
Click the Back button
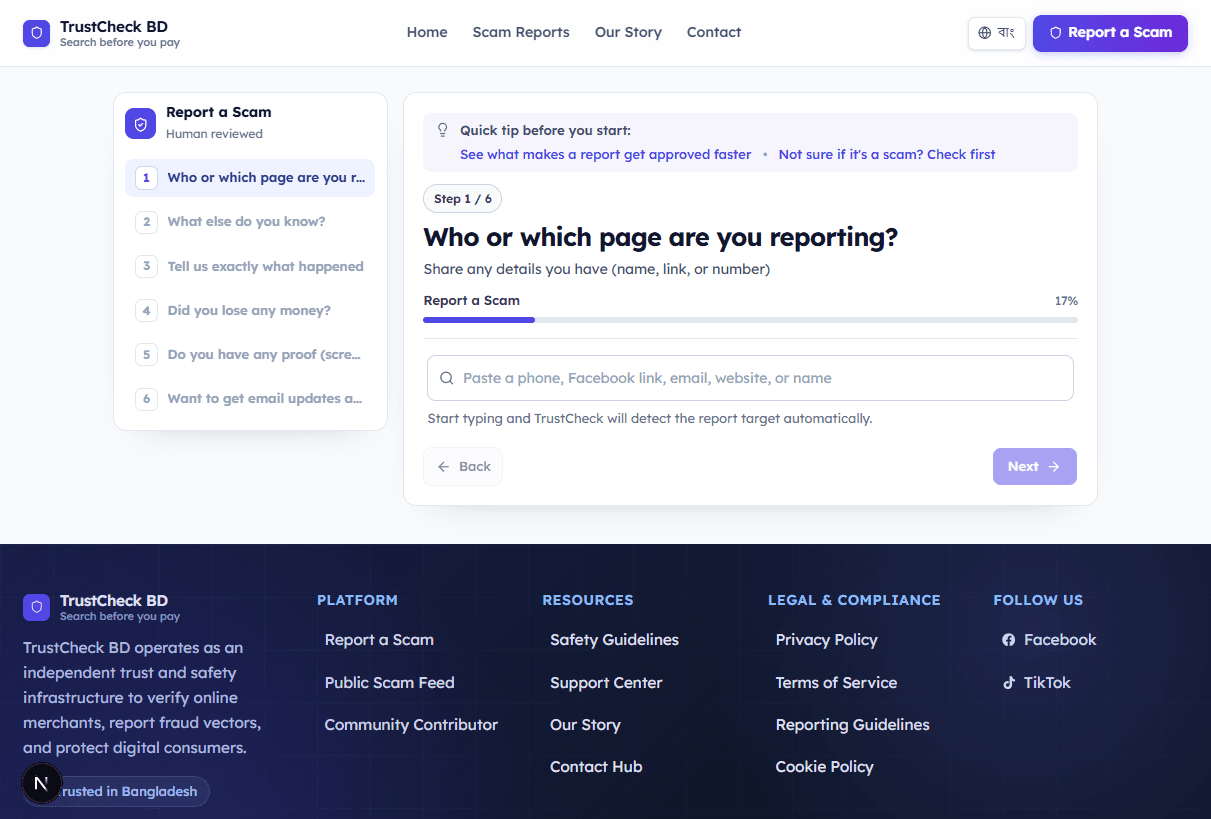[463, 466]
